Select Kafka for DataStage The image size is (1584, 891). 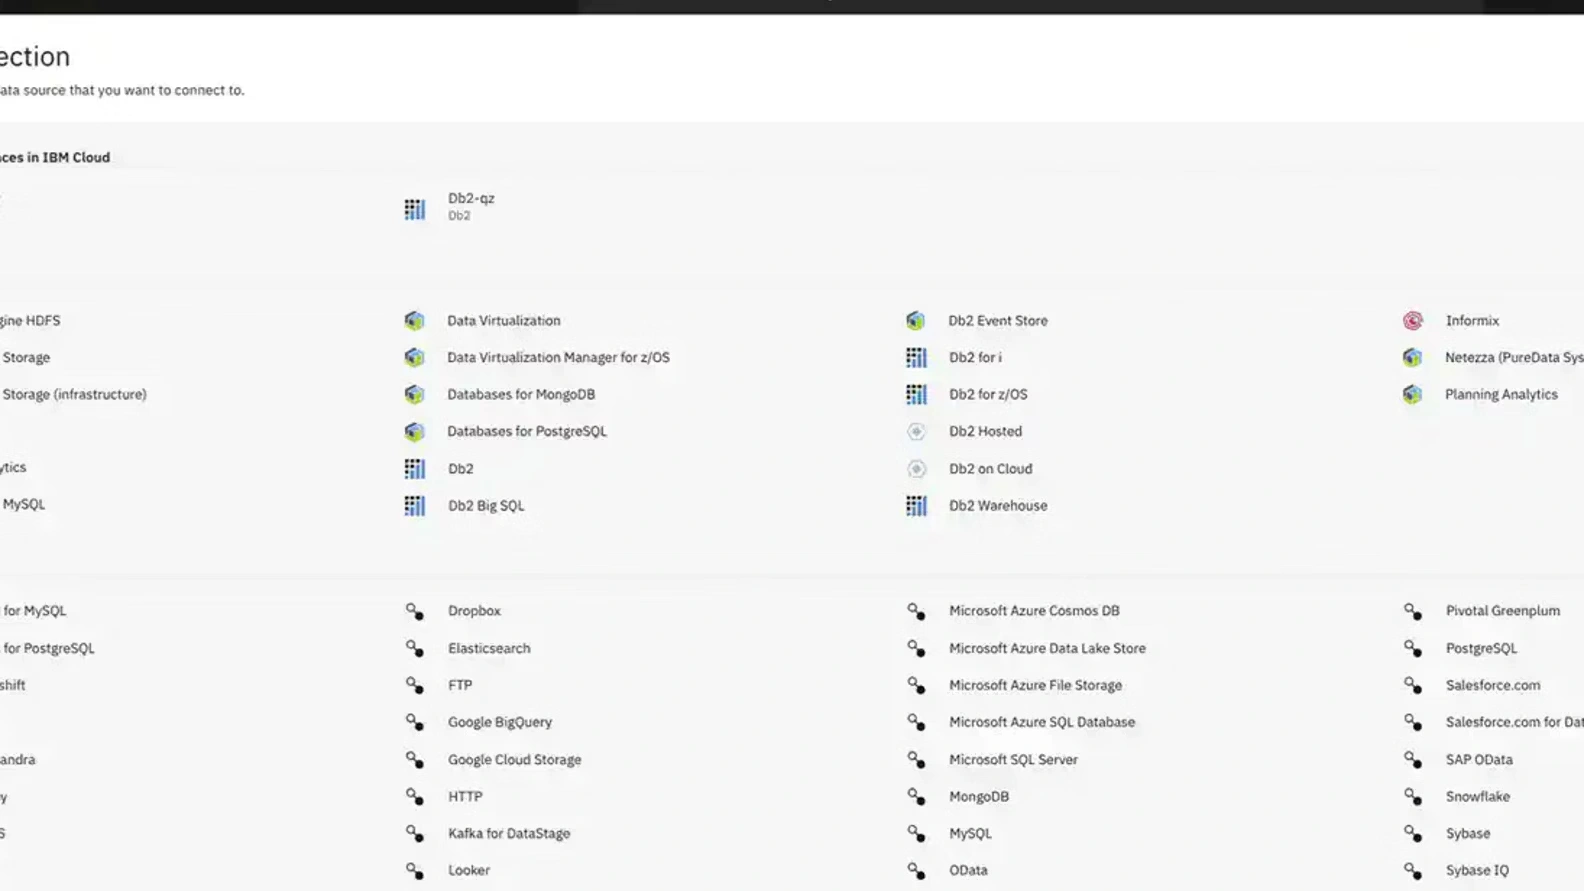pyautogui.click(x=508, y=834)
